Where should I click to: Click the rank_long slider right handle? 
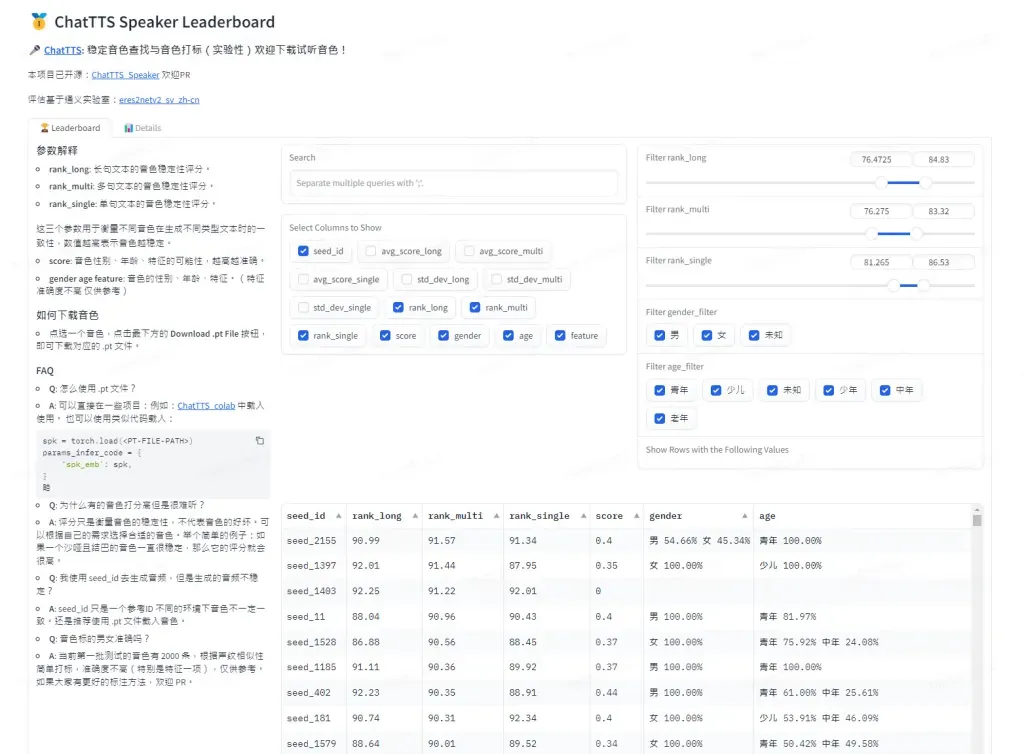coord(925,183)
